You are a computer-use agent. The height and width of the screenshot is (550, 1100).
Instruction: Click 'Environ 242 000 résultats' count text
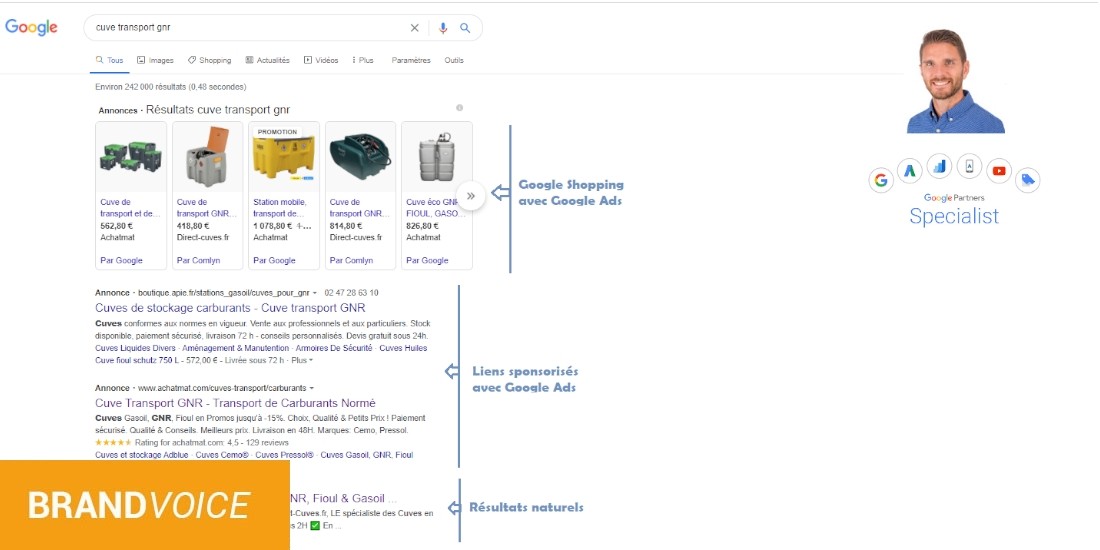170,87
